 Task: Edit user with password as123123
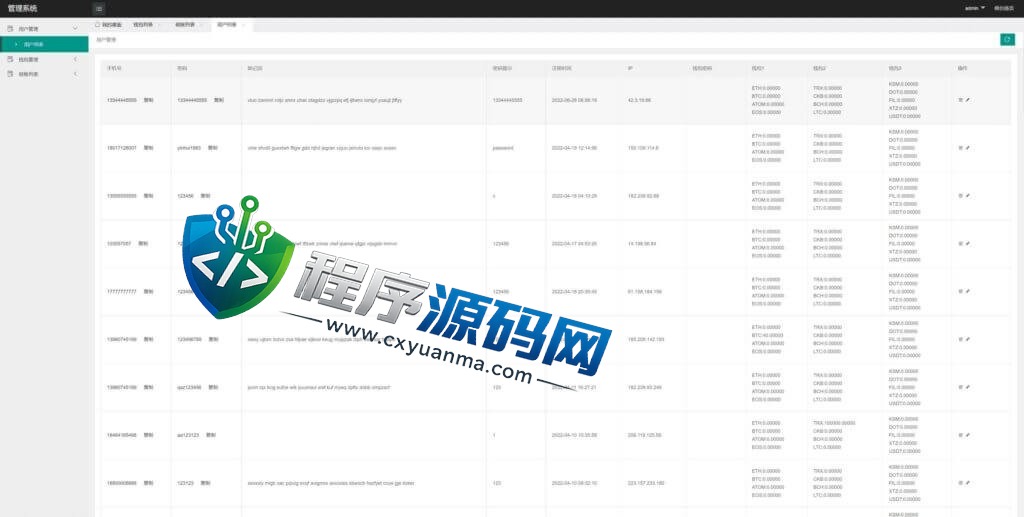coord(967,435)
